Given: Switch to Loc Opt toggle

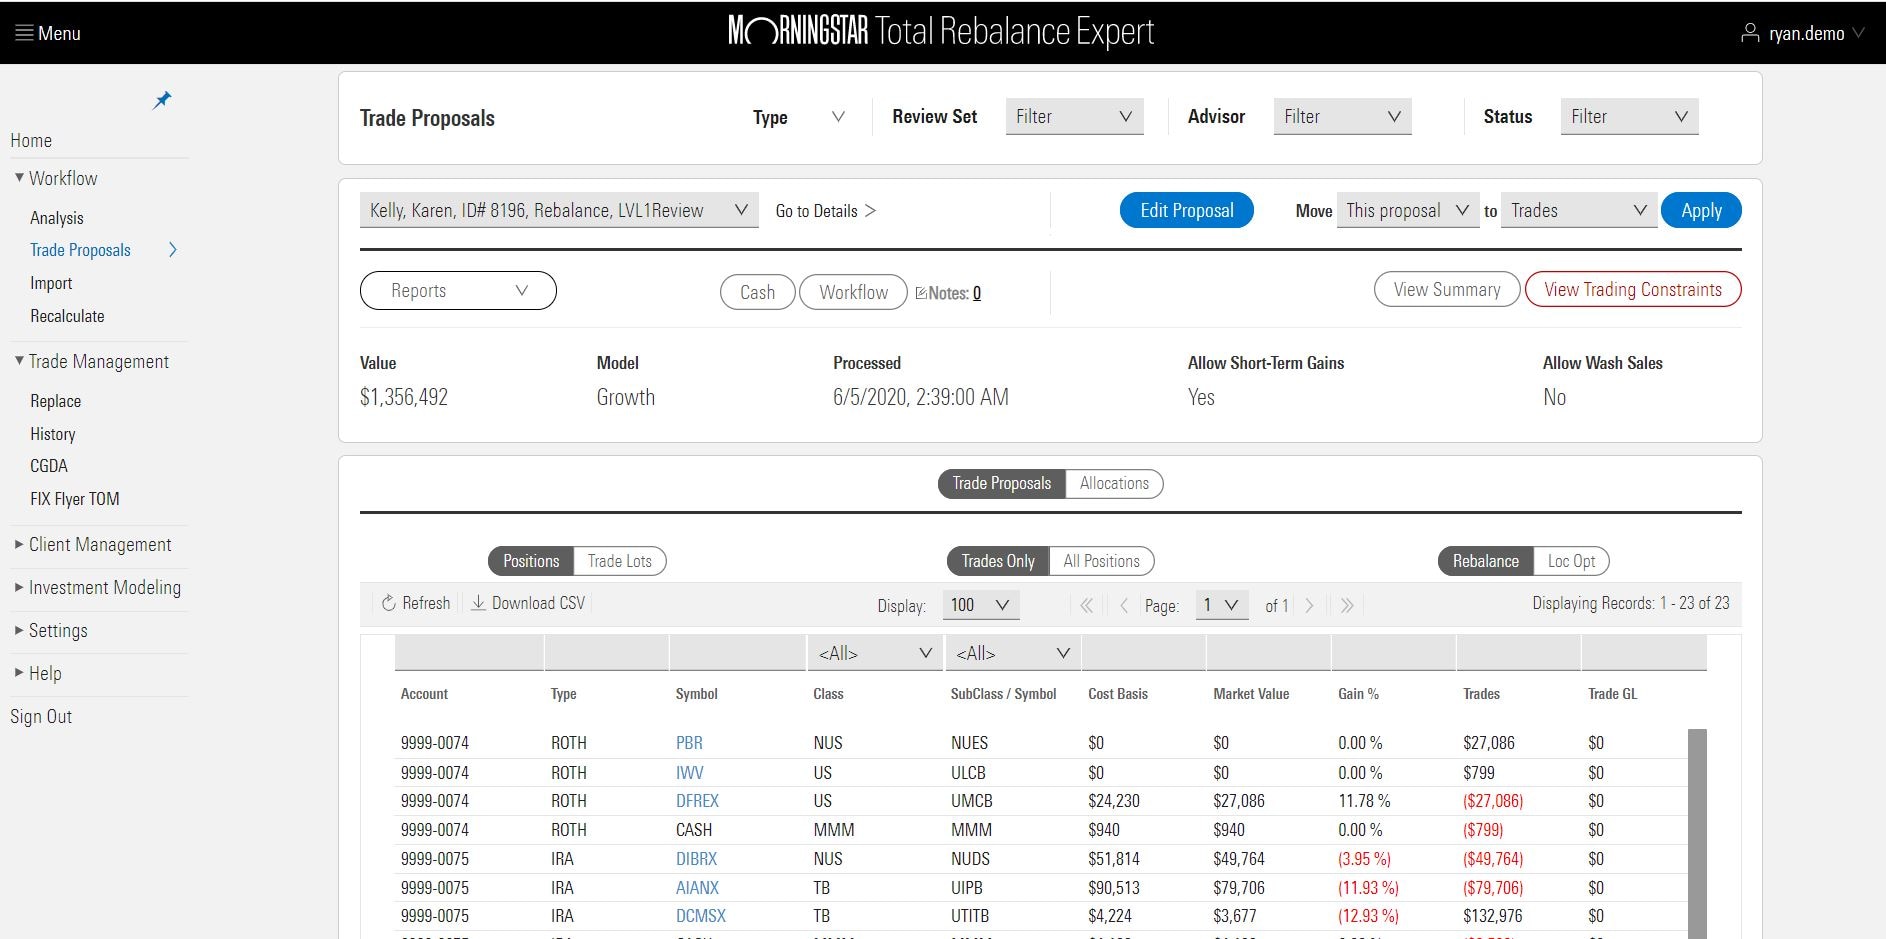Looking at the screenshot, I should (x=1571, y=561).
